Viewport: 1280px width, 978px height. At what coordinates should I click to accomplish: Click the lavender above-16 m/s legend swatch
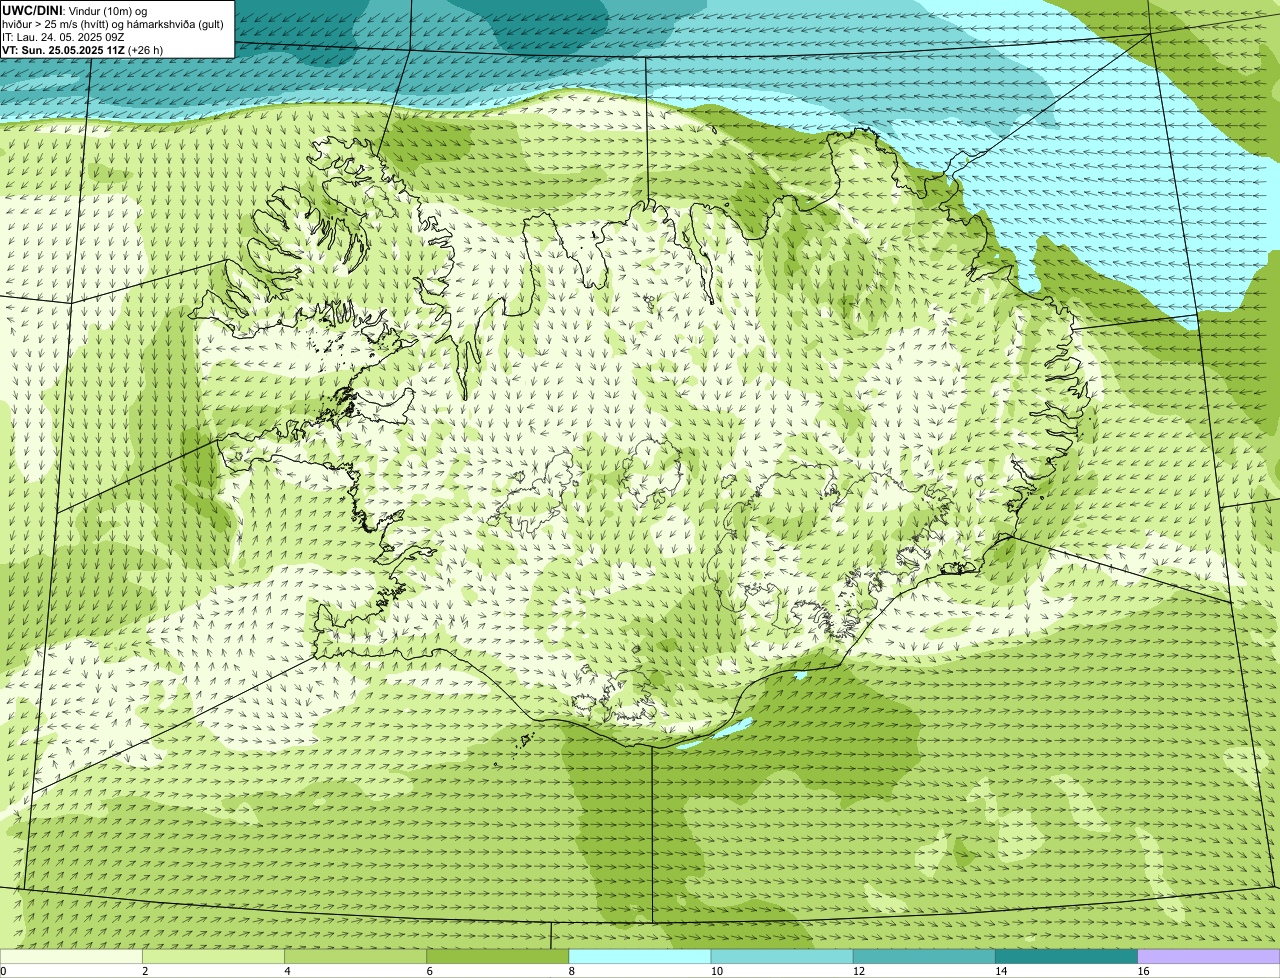pos(1209,956)
